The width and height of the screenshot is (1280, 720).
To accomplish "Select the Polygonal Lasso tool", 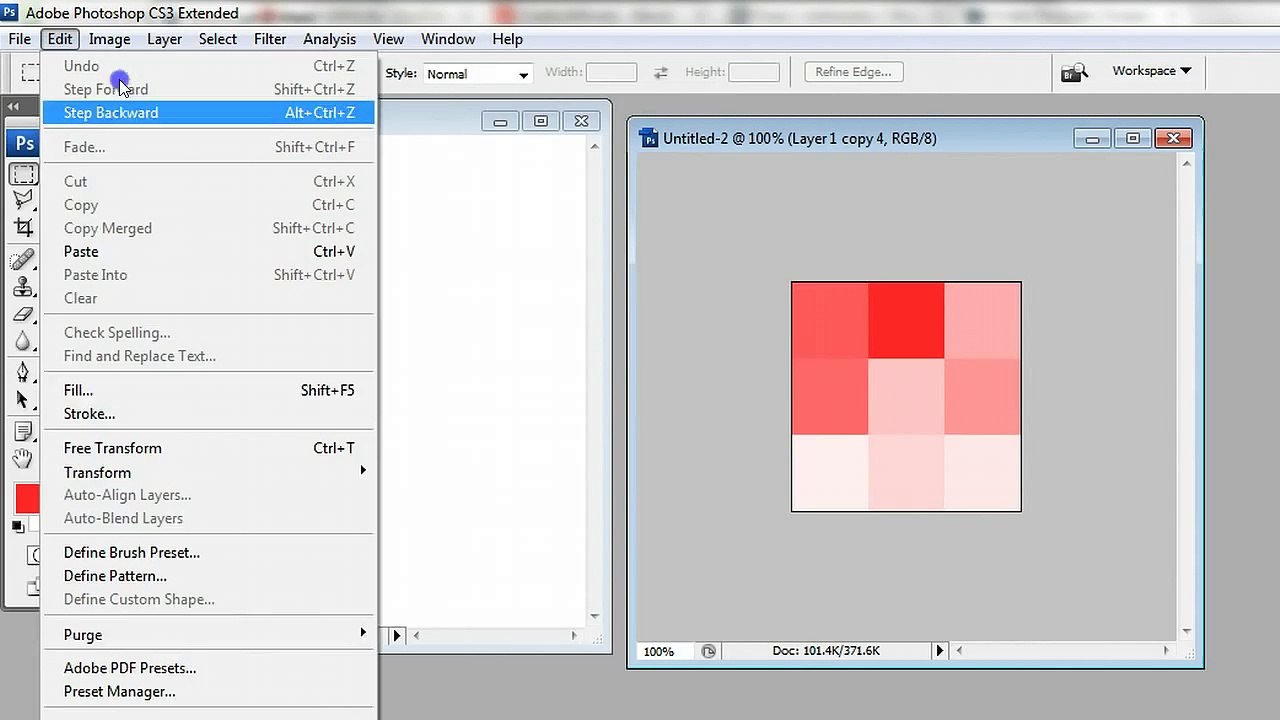I will pyautogui.click(x=23, y=200).
